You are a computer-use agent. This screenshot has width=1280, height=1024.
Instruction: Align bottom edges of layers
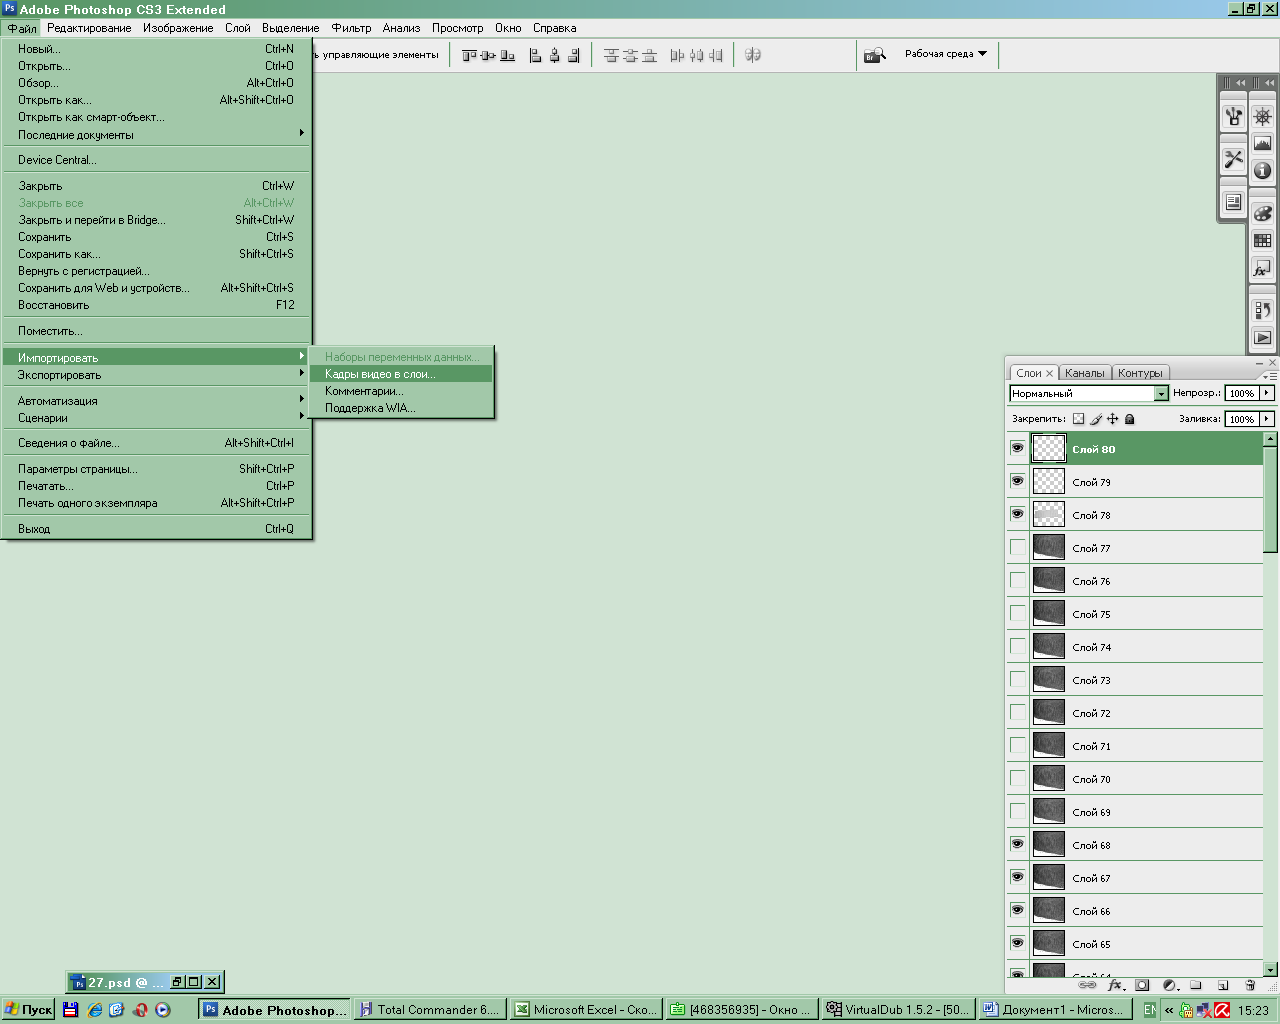coord(507,55)
